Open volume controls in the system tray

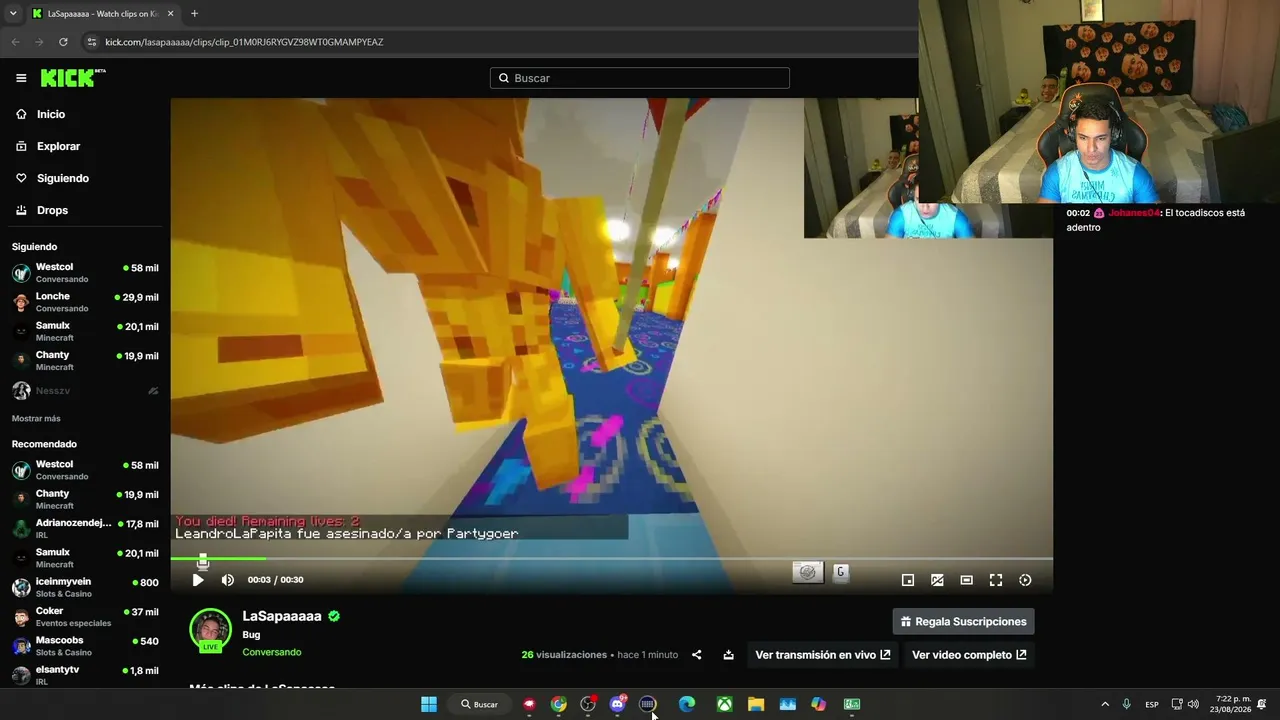tap(1193, 704)
